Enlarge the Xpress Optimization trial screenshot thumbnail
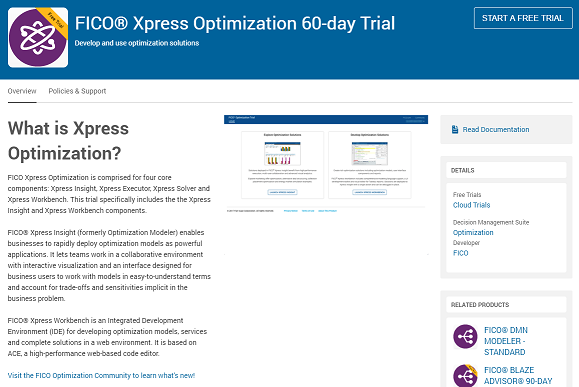 click(x=326, y=164)
